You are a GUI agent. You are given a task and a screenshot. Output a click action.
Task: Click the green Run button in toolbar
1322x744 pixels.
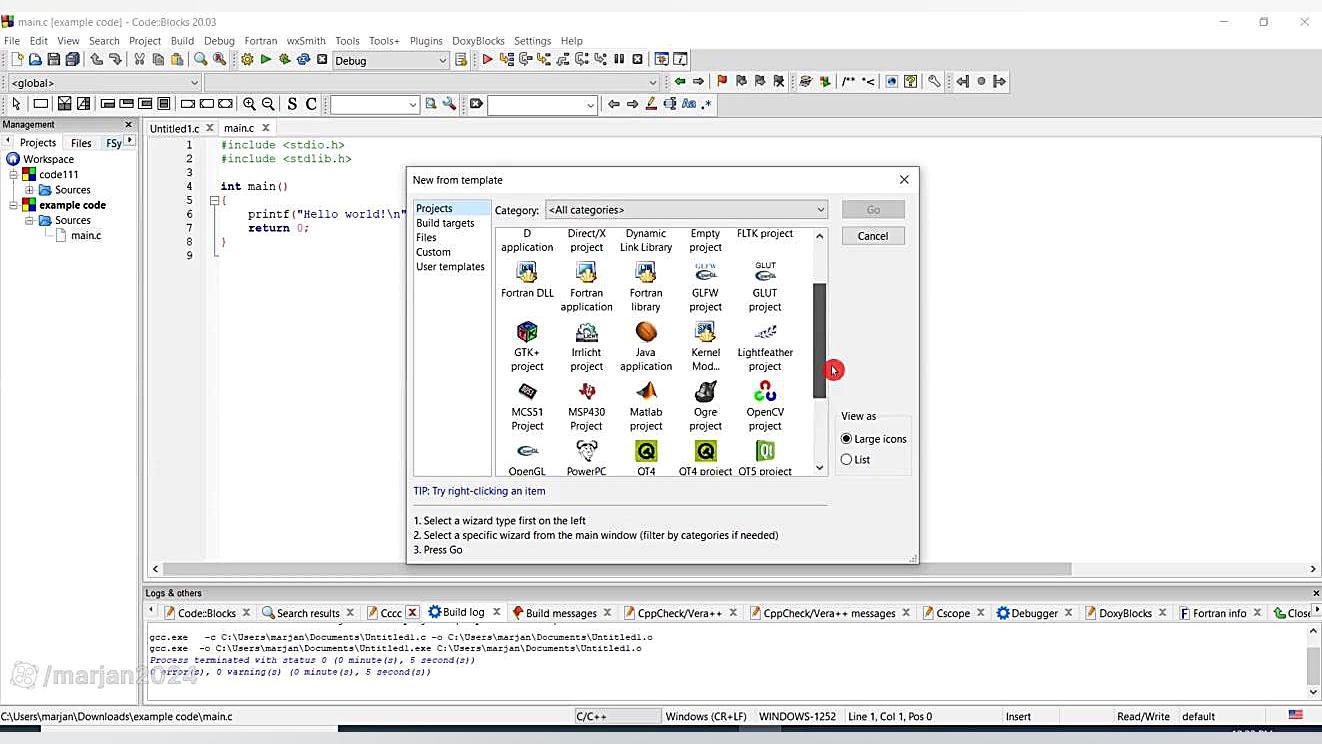pyautogui.click(x=266, y=60)
